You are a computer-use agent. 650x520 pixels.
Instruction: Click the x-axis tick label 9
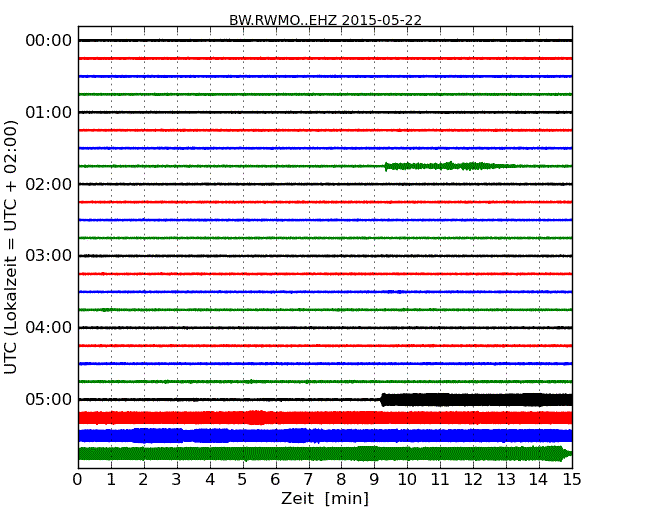click(x=374, y=480)
